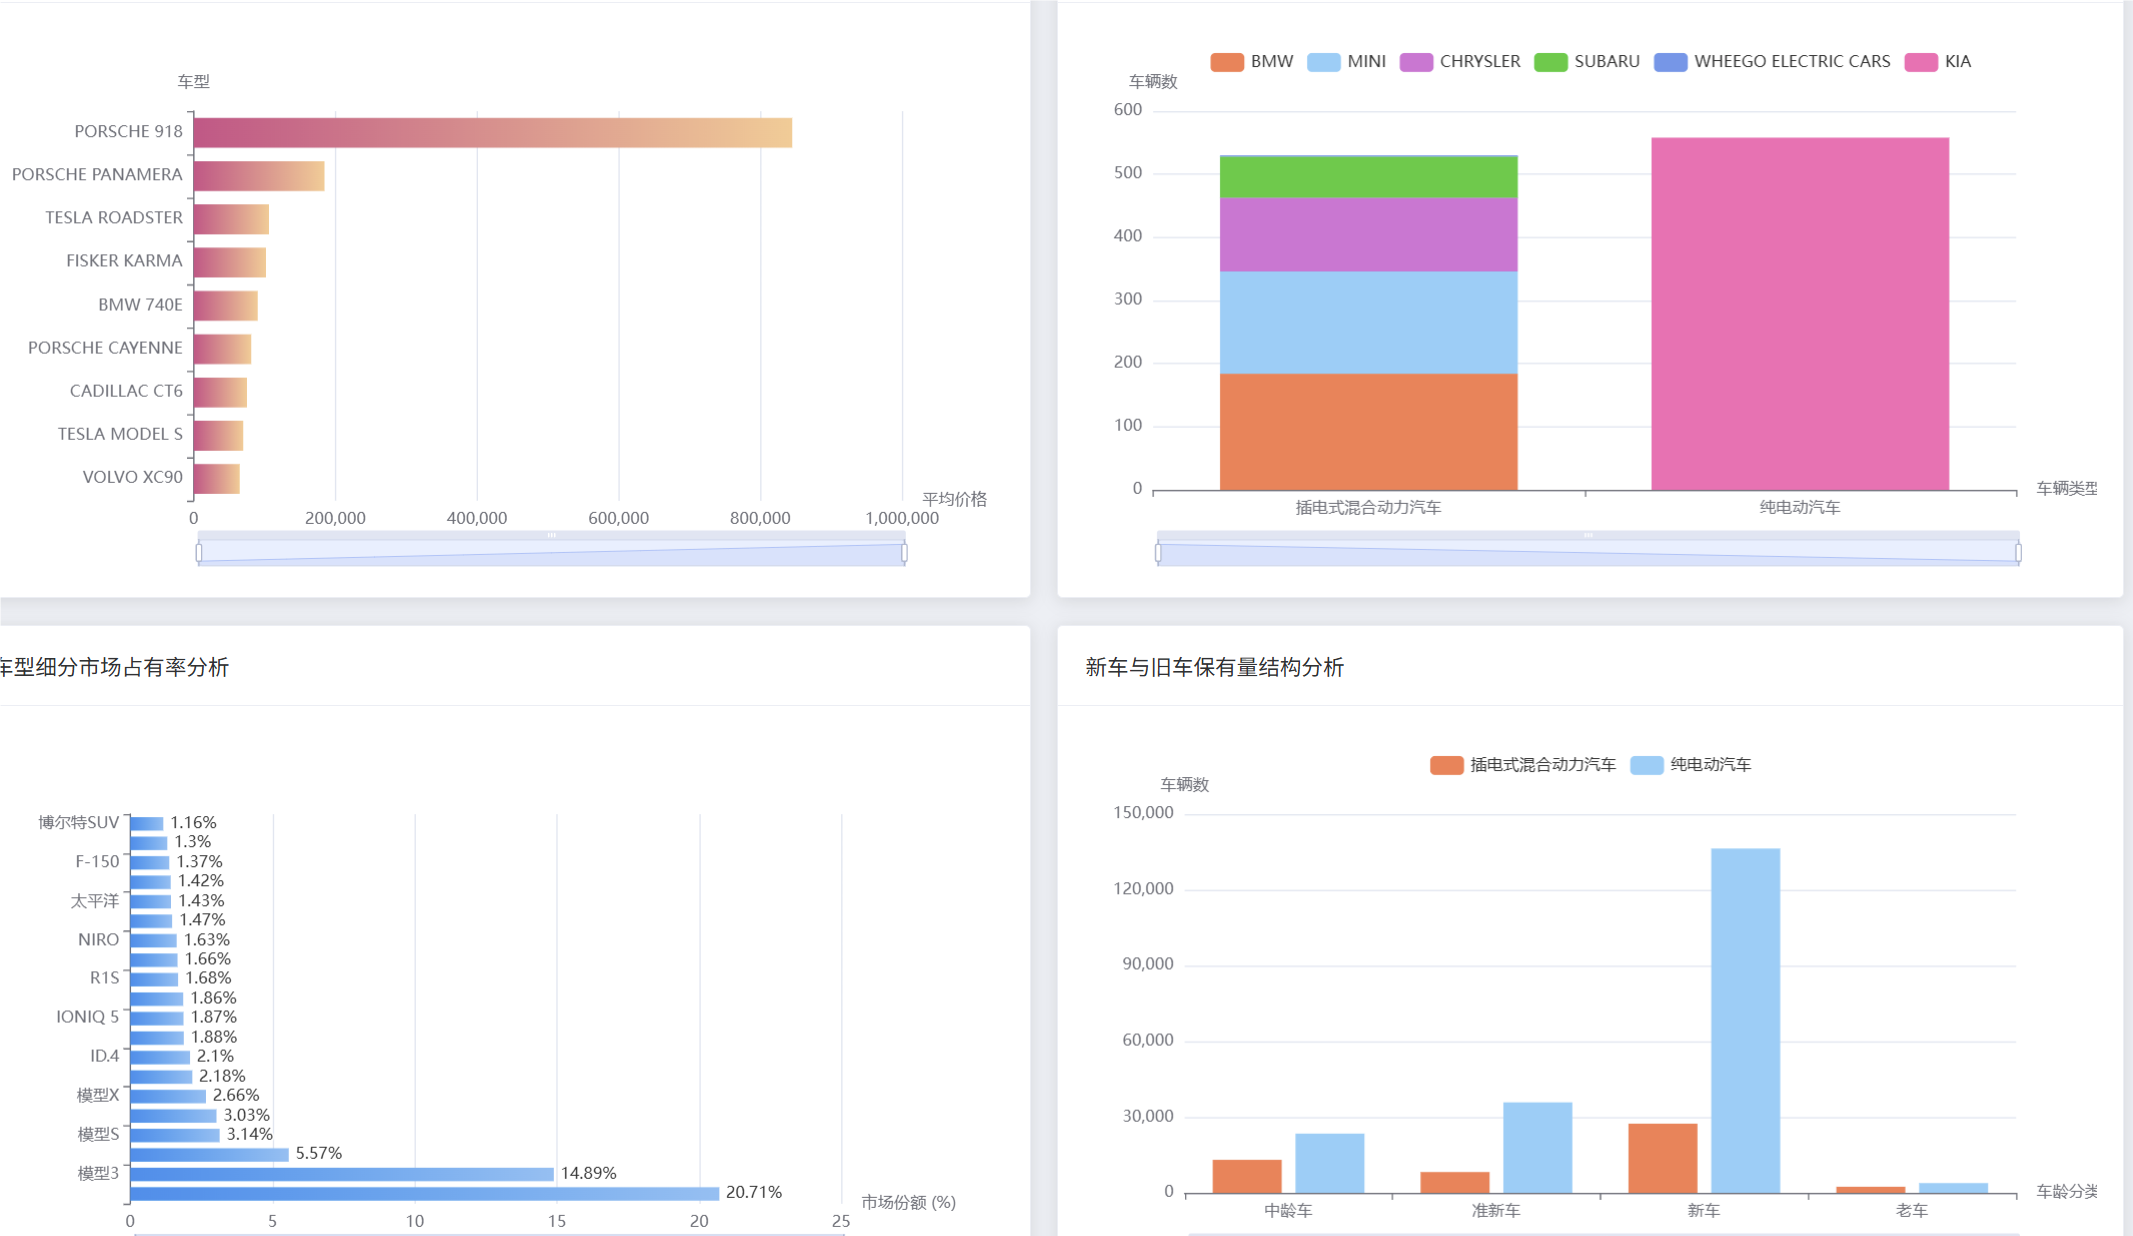
Task: Click the BMW 740E price bar
Action: pos(226,305)
